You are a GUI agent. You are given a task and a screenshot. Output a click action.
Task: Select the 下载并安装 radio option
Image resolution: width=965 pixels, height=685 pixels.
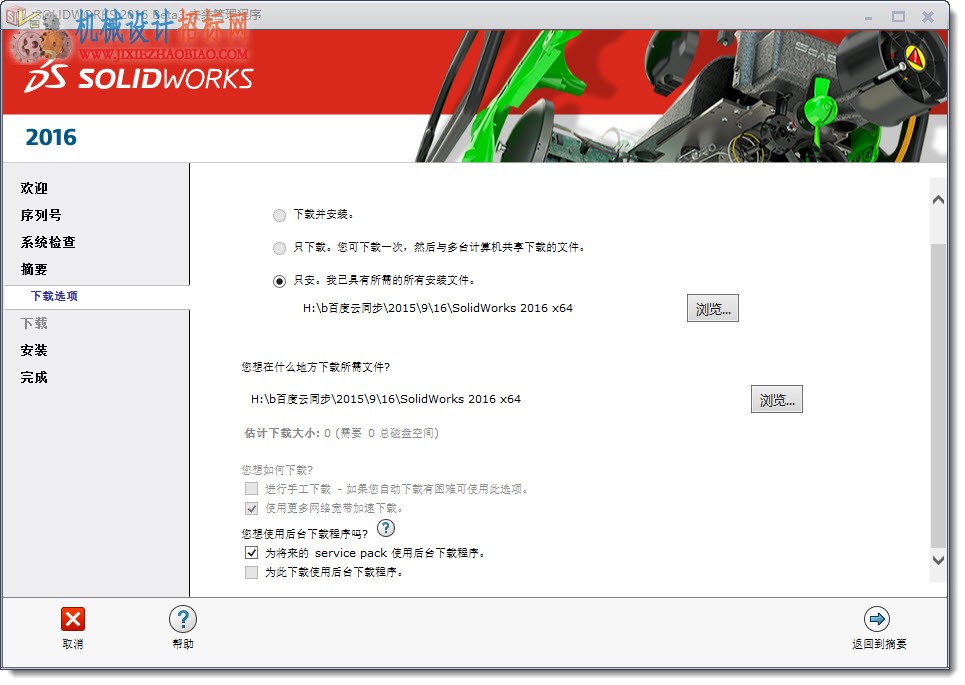point(279,215)
